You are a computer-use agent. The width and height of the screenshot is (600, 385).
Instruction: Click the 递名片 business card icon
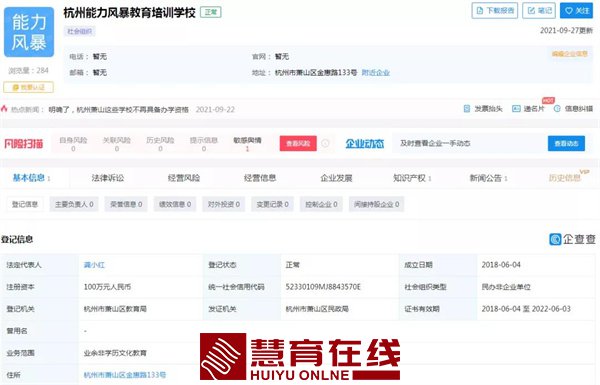[x=516, y=109]
